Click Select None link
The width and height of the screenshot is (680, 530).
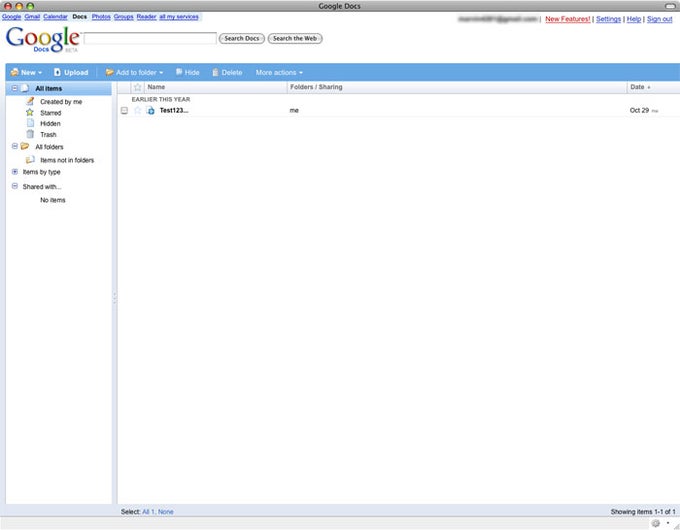pyautogui.click(x=166, y=512)
